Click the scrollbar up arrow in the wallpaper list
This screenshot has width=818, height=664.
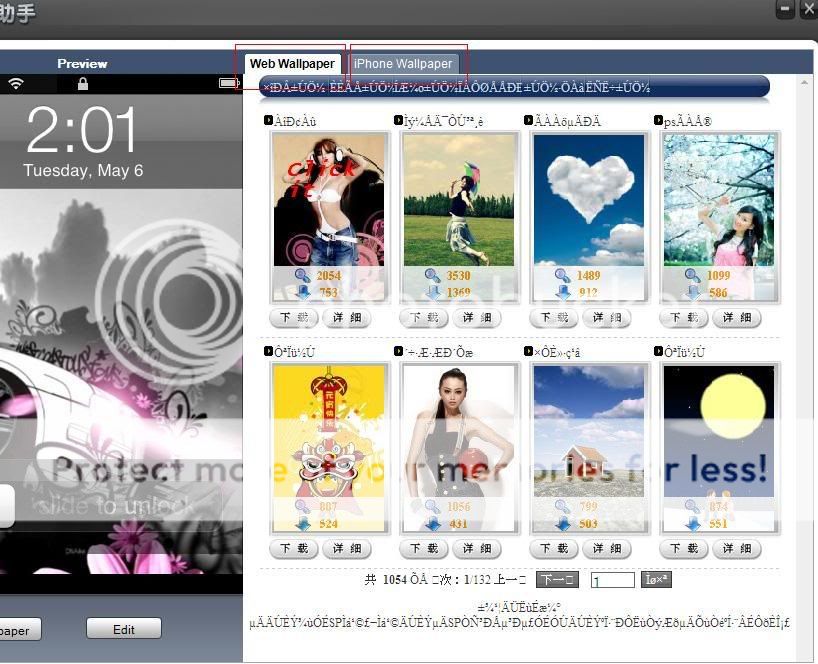804,82
